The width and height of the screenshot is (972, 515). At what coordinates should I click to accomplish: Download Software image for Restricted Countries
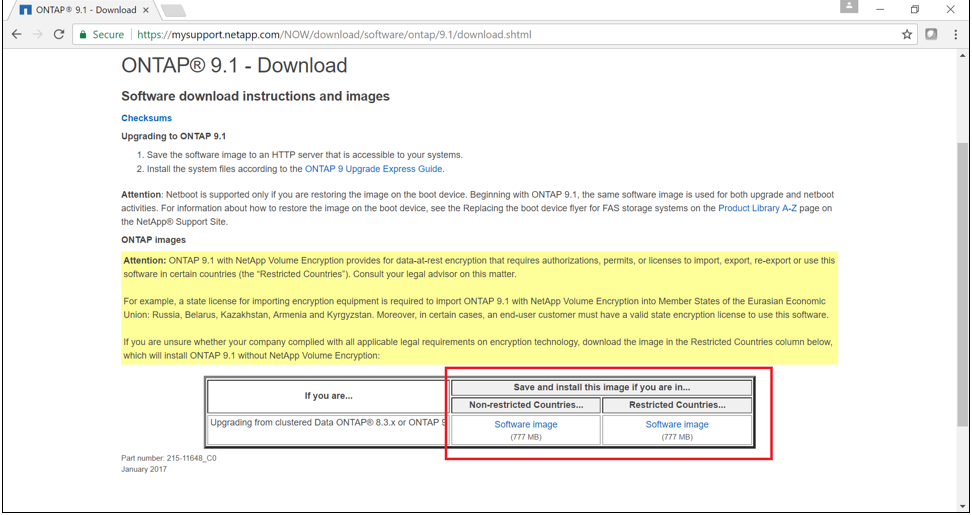pos(677,425)
